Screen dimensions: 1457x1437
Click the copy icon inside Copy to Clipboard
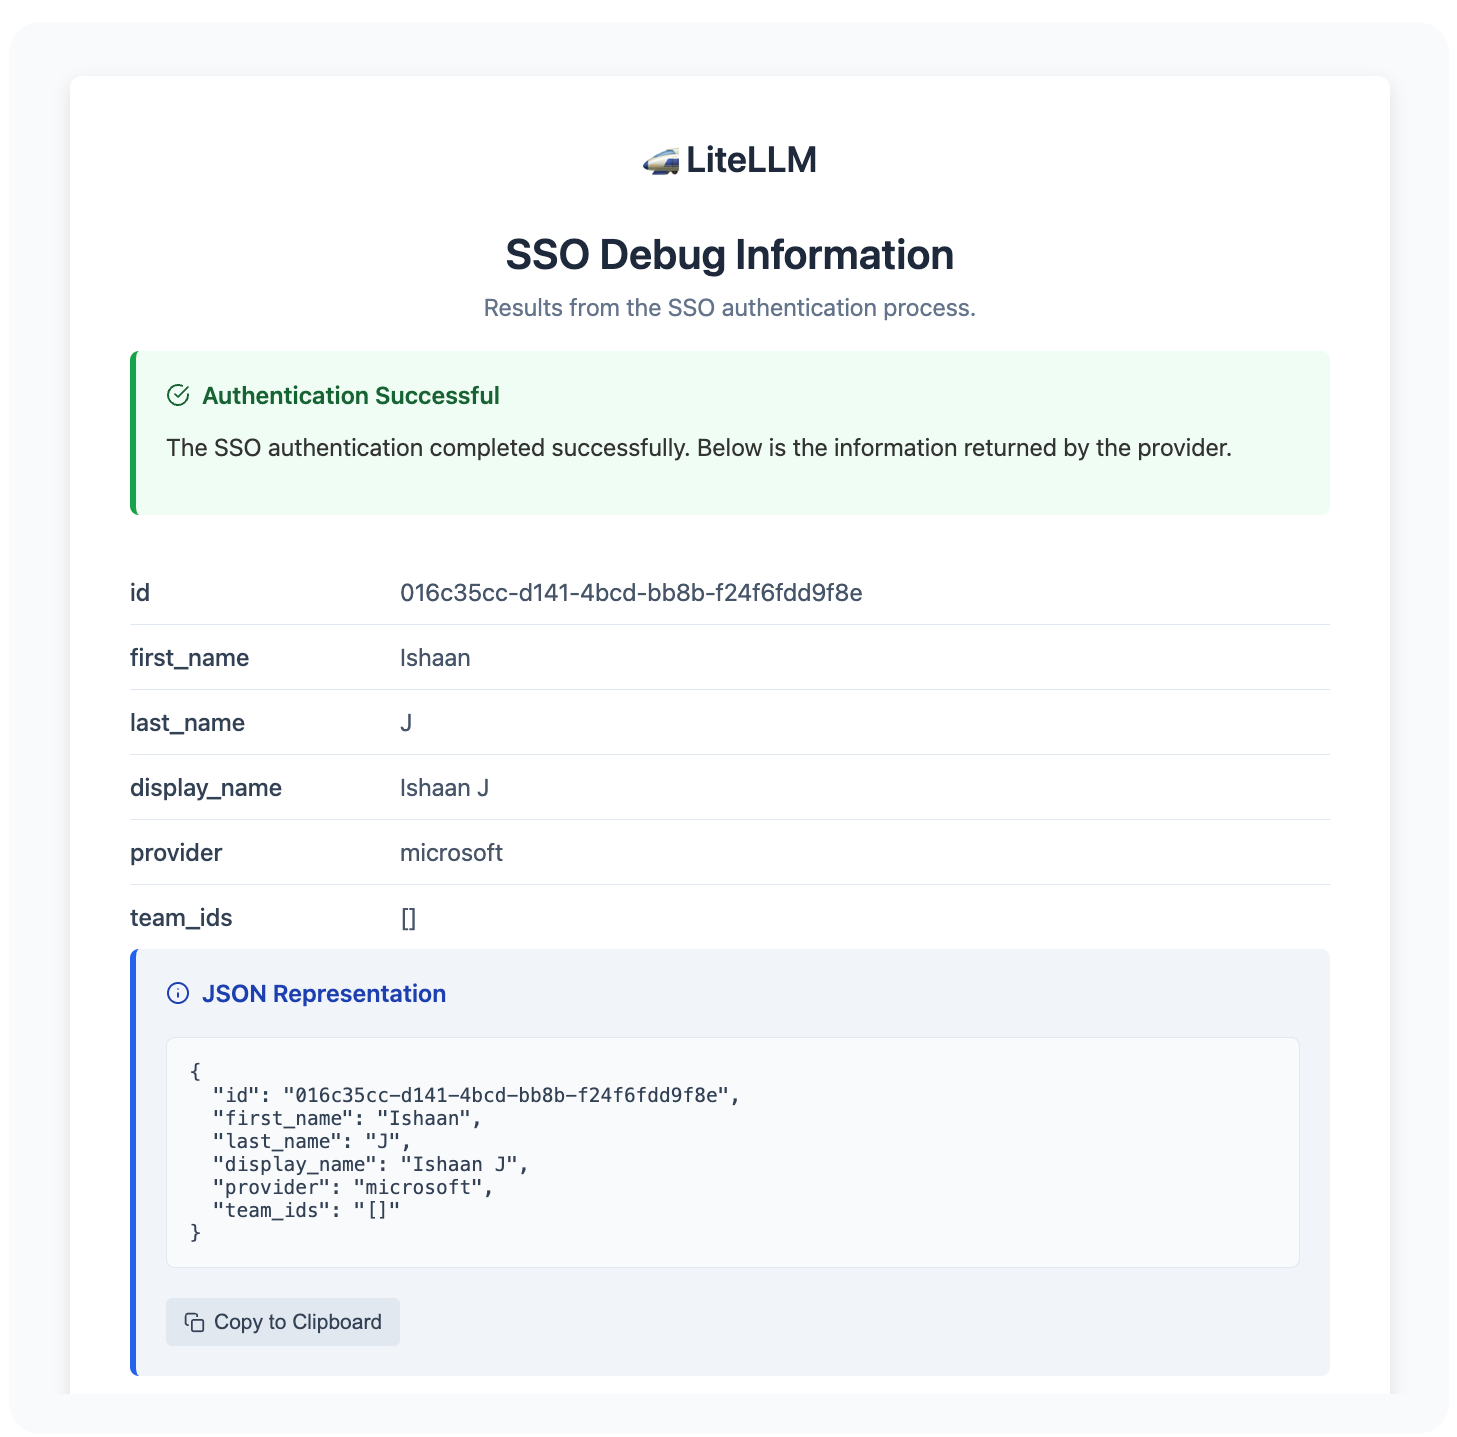tap(194, 1321)
